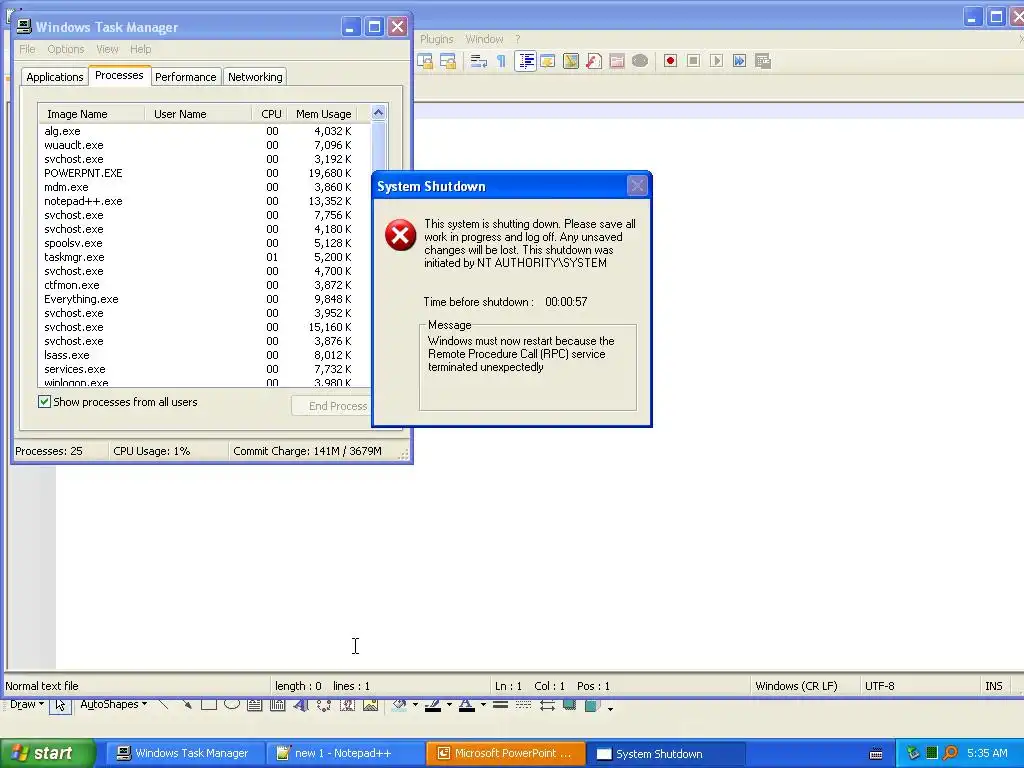1024x768 pixels.
Task: Click the macro Playback icon
Action: tap(716, 61)
